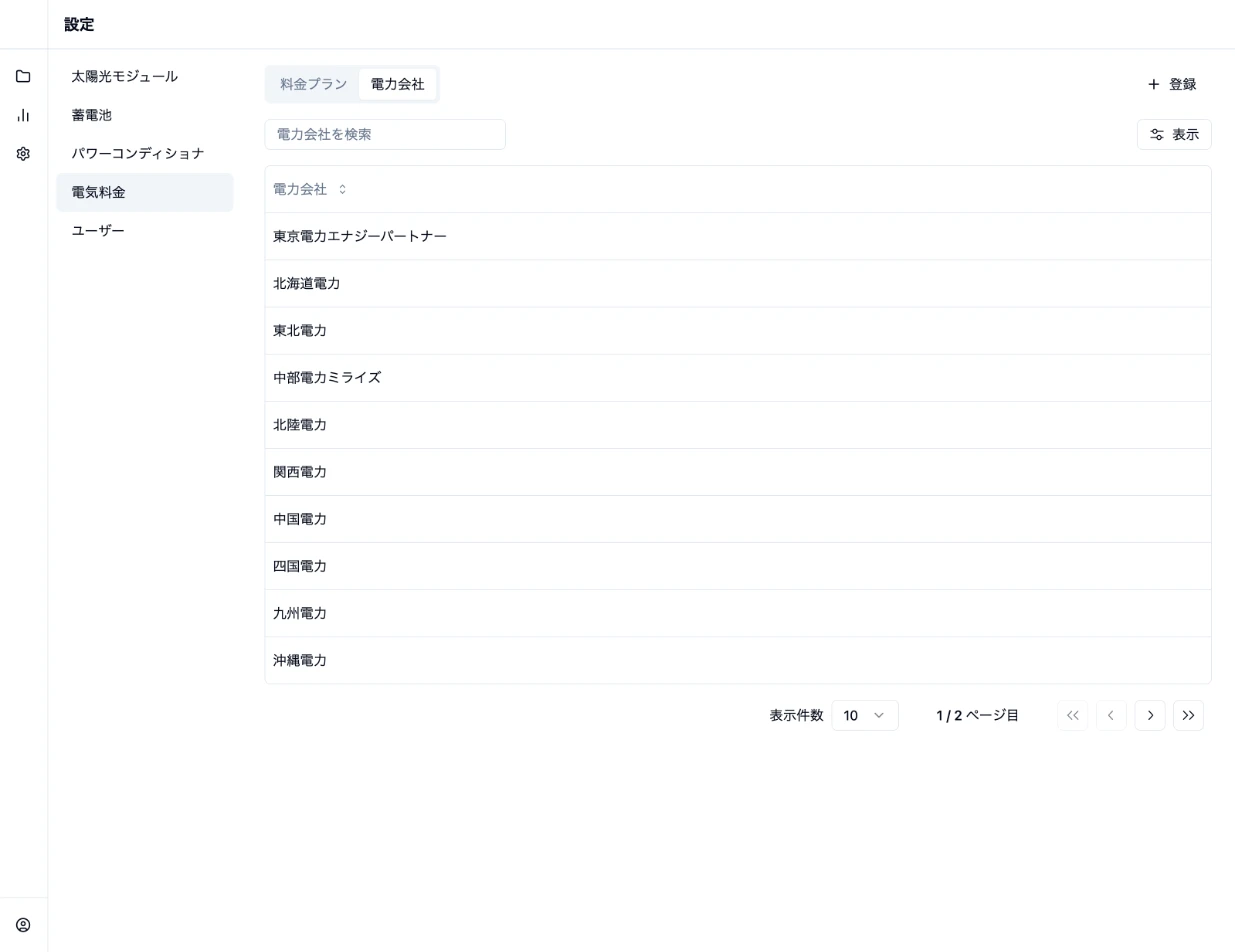Open the 表示 display options button
1235x952 pixels.
click(x=1174, y=134)
